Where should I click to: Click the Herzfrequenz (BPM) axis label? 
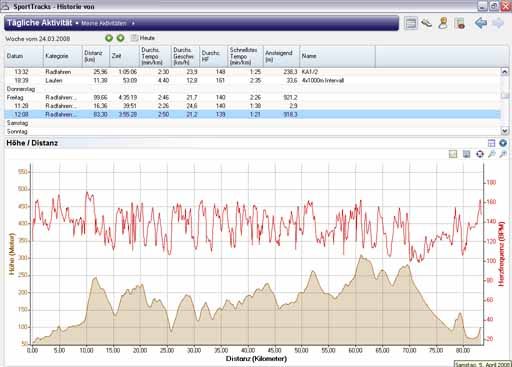pyautogui.click(x=502, y=254)
